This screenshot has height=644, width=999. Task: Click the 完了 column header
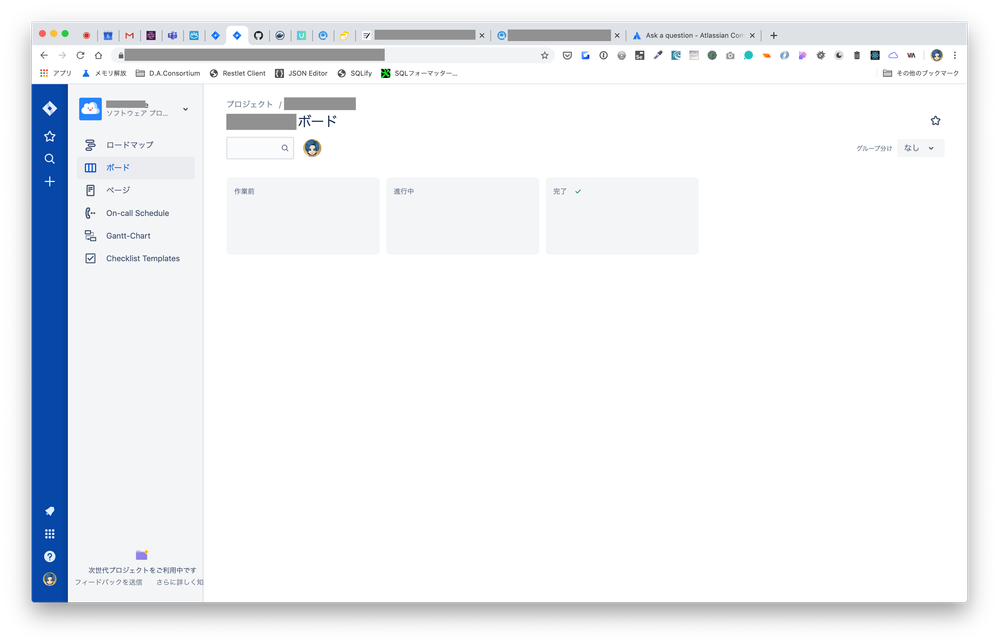(560, 191)
